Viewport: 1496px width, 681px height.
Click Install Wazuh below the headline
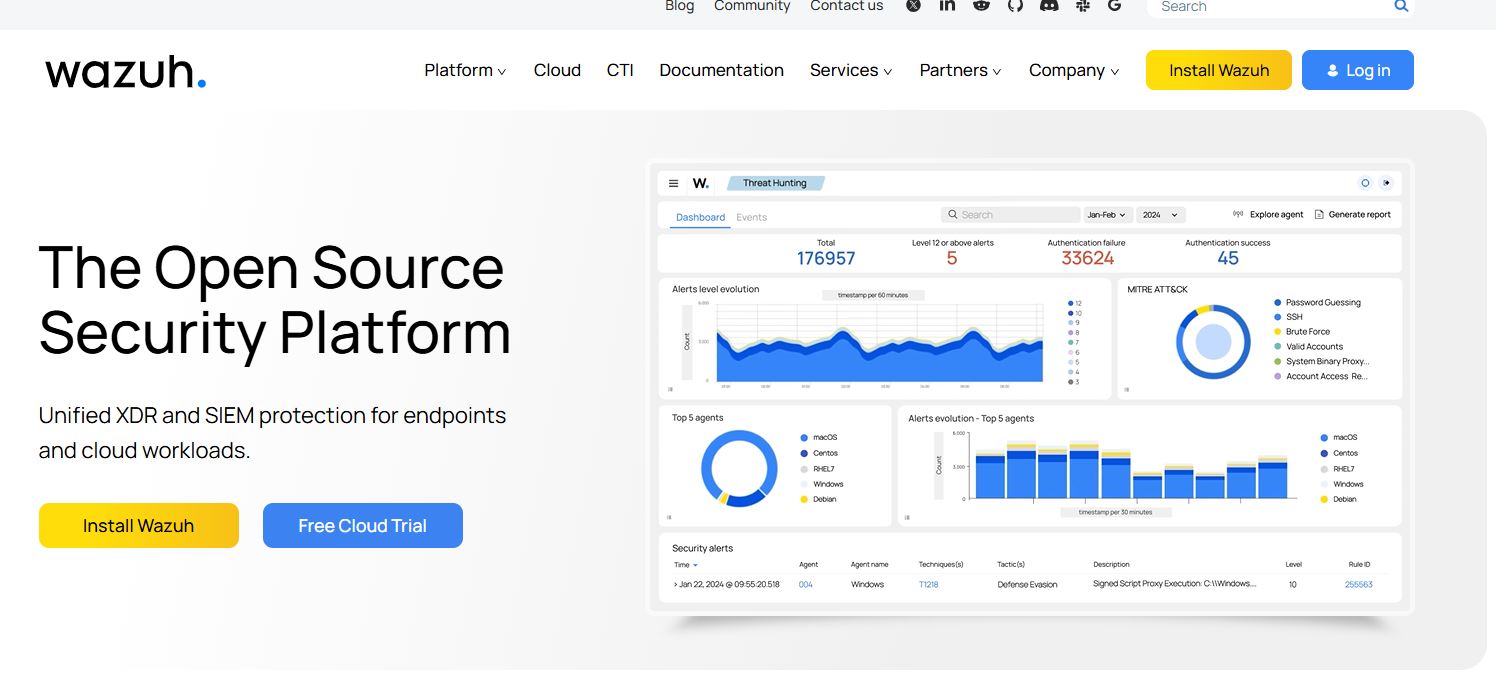tap(139, 525)
